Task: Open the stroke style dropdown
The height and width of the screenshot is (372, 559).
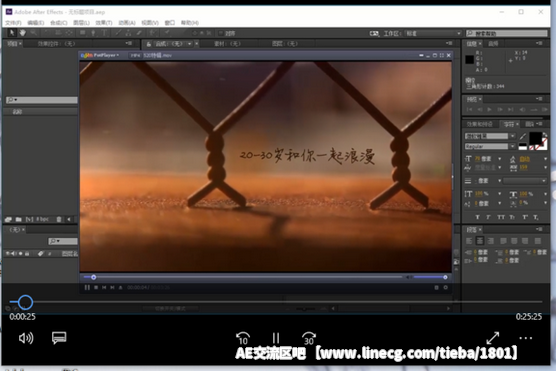Action: coord(524,181)
